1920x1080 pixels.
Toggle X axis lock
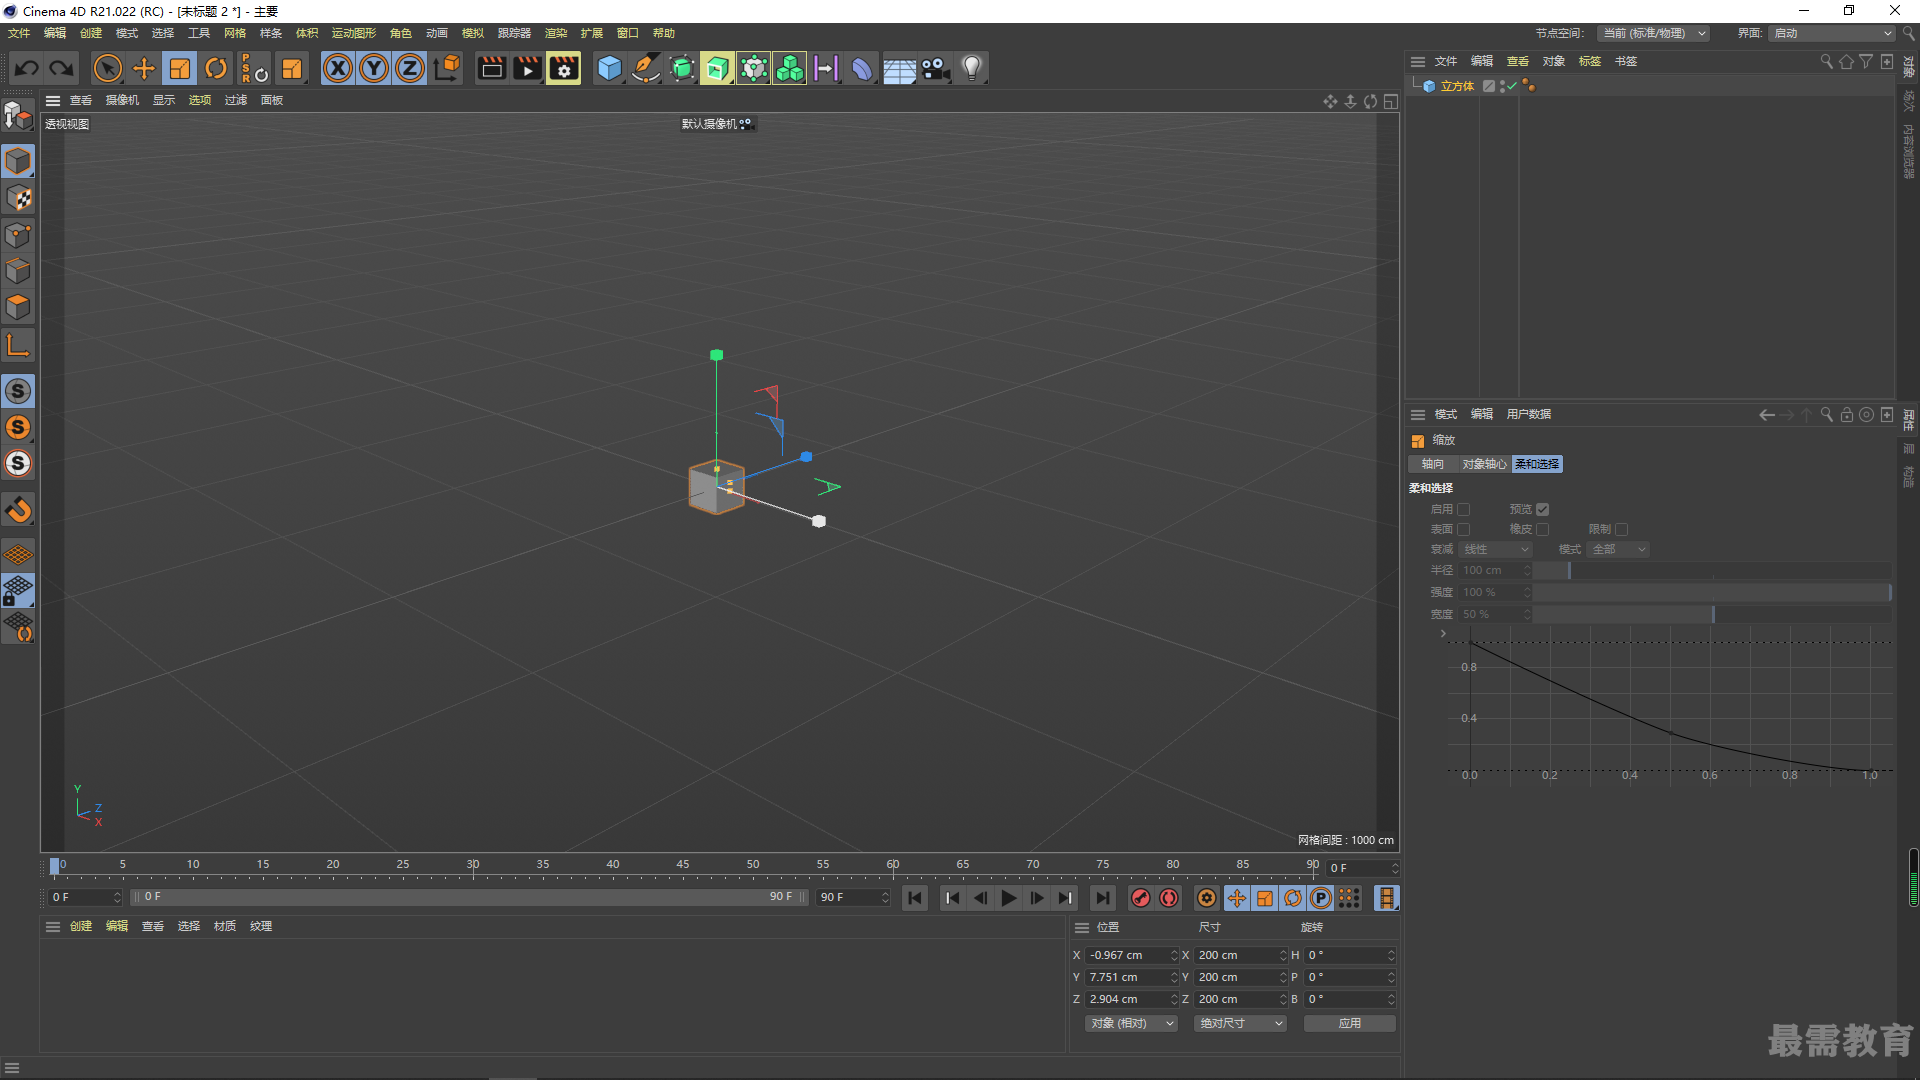tap(338, 68)
